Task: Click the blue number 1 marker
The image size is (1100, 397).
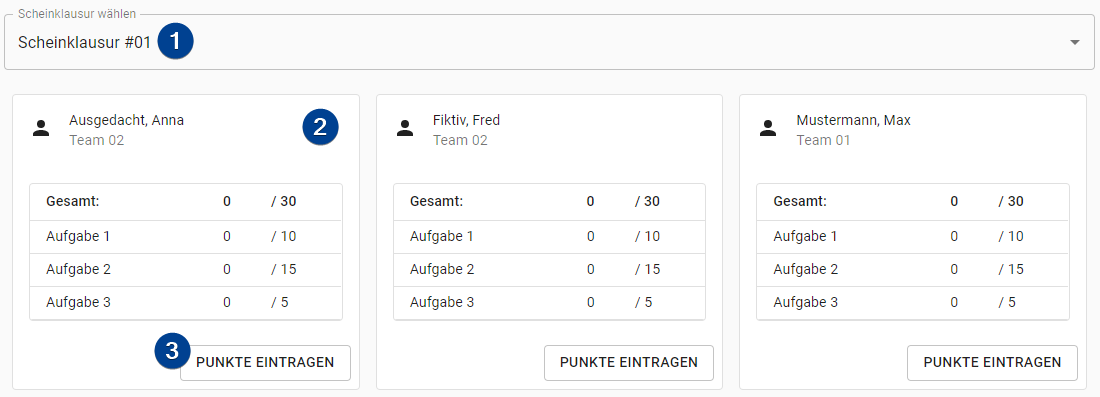Action: pos(175,41)
